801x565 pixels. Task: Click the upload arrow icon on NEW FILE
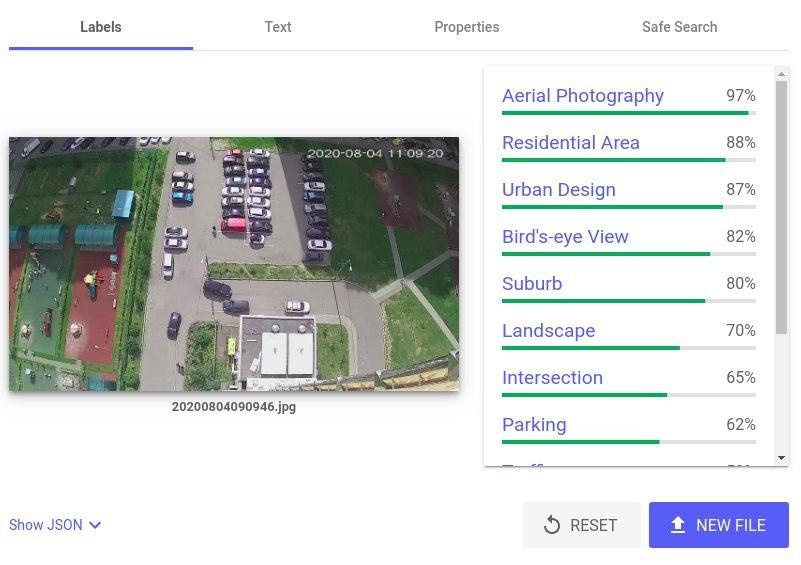click(678, 525)
